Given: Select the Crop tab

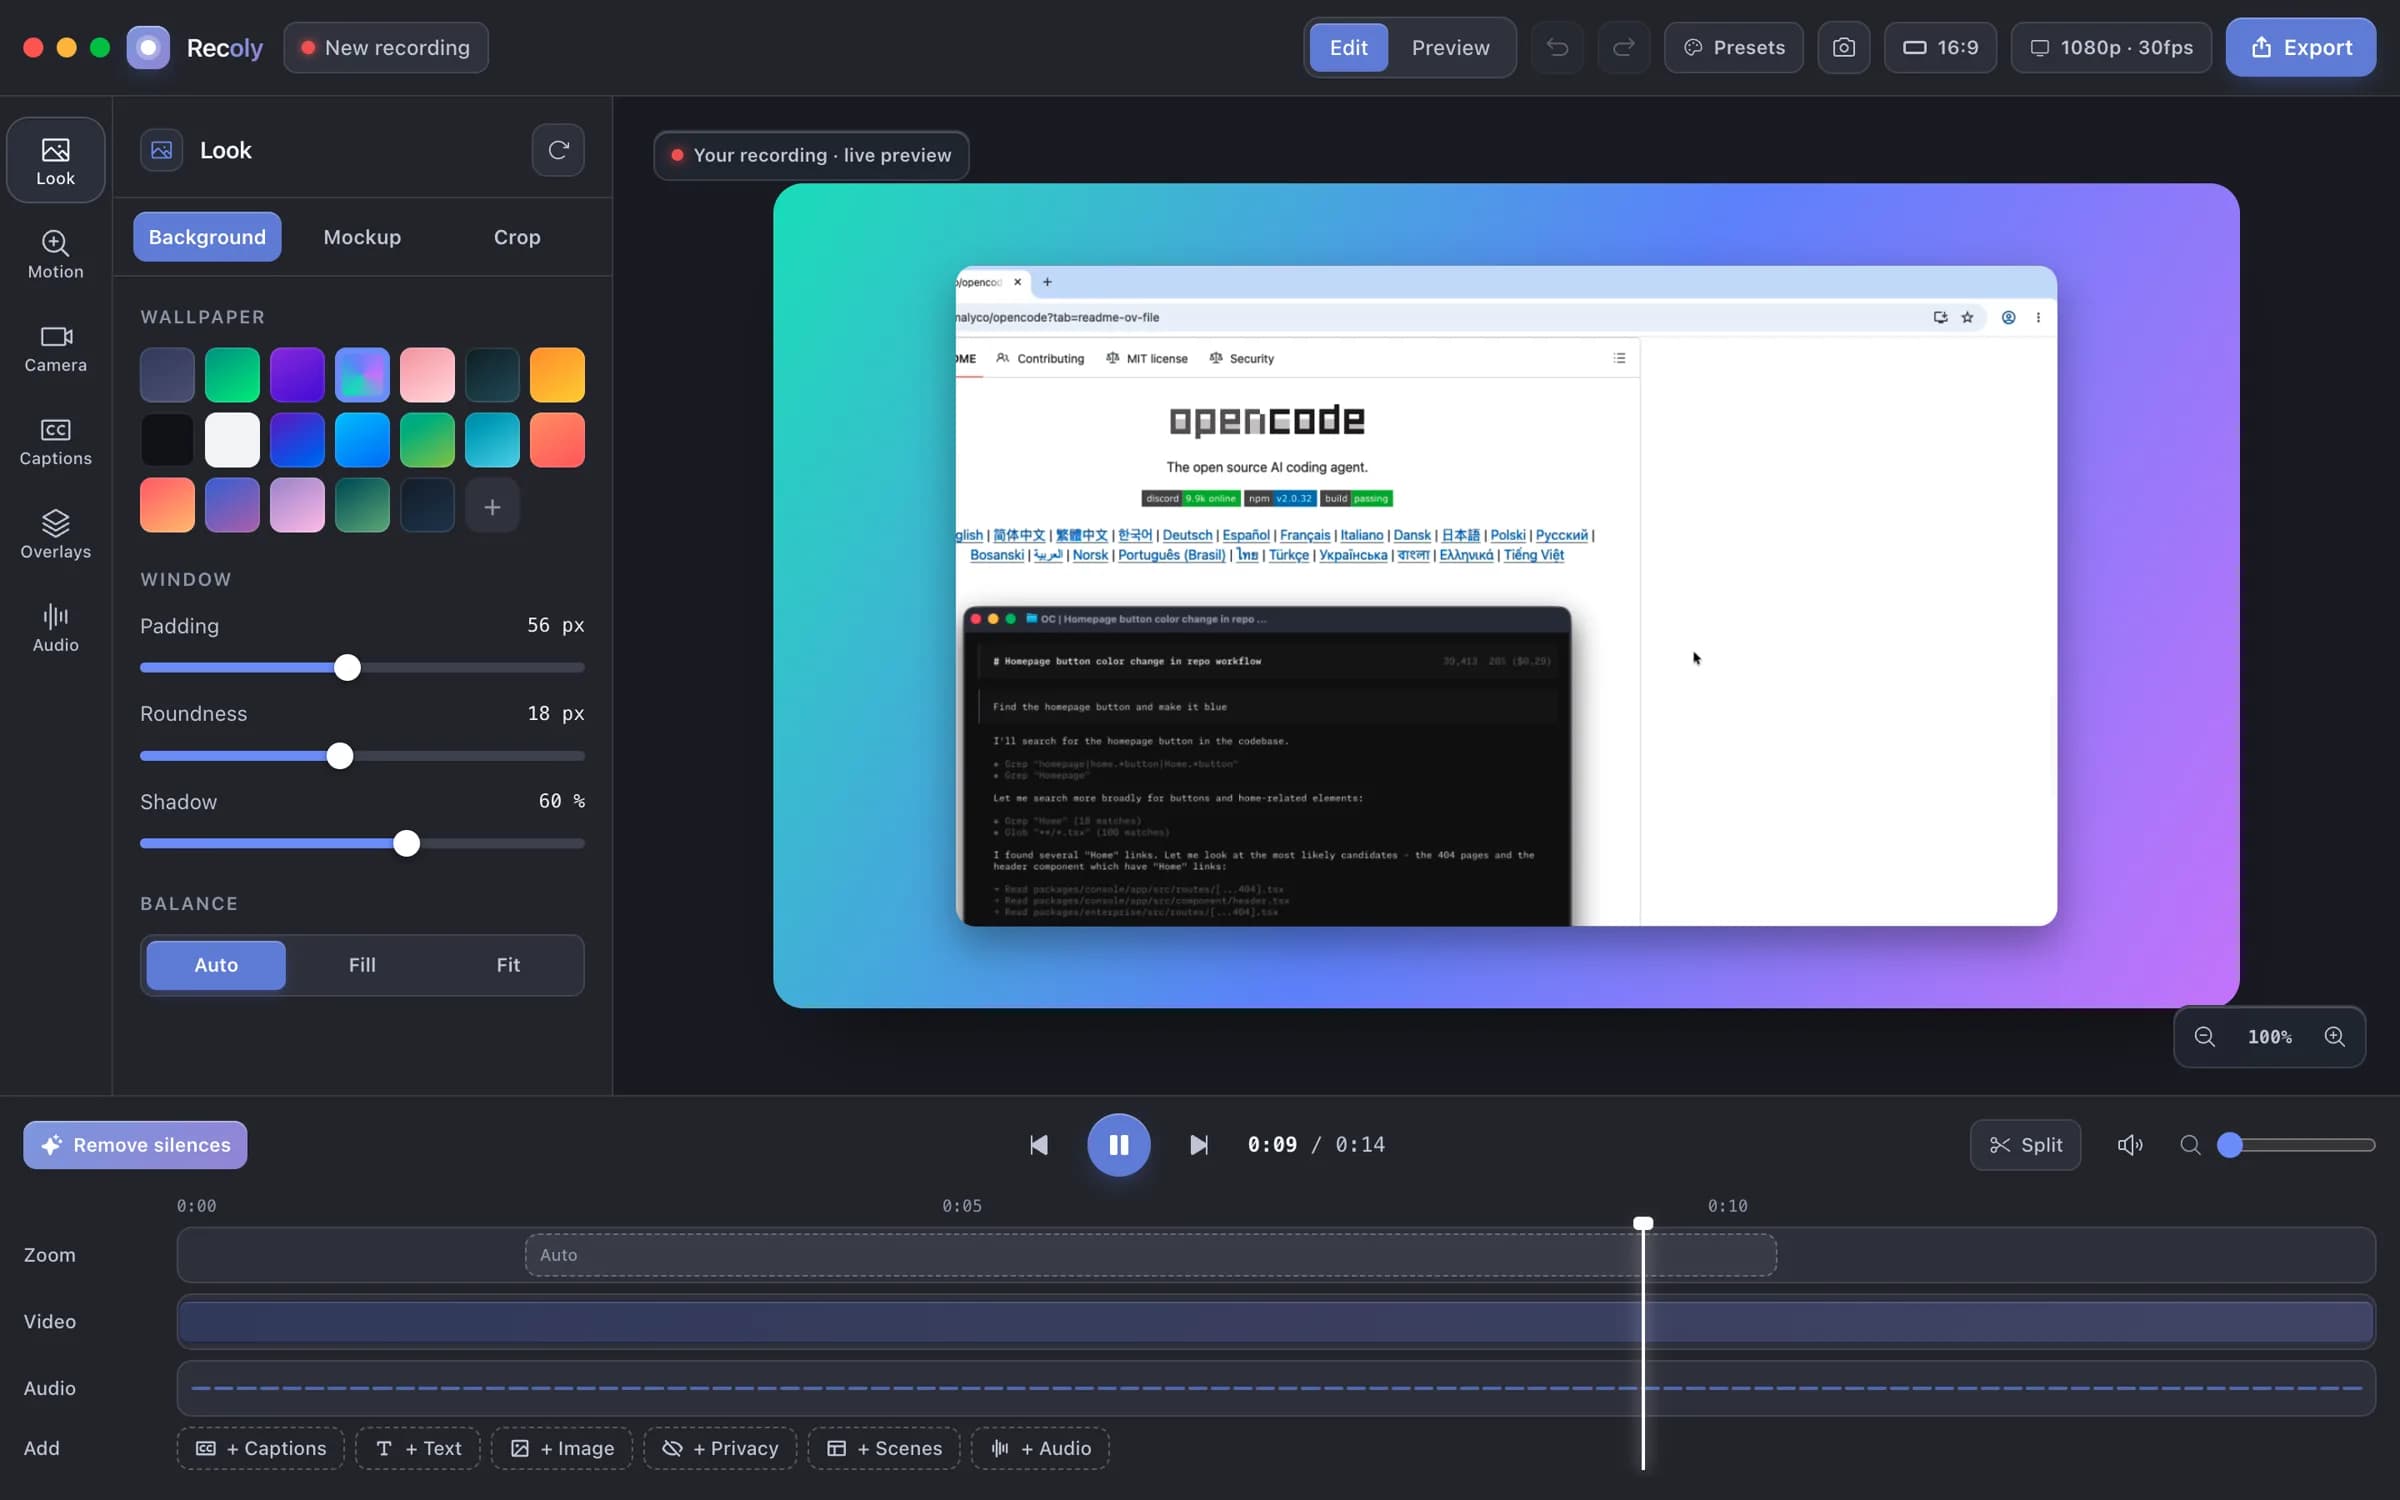Looking at the screenshot, I should coord(517,237).
